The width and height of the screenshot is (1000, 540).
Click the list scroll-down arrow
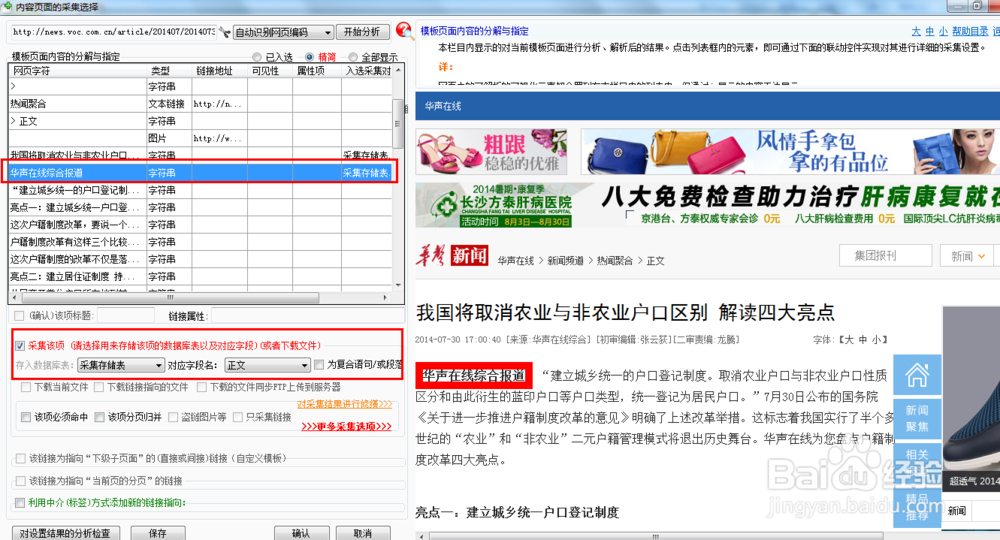tap(399, 285)
